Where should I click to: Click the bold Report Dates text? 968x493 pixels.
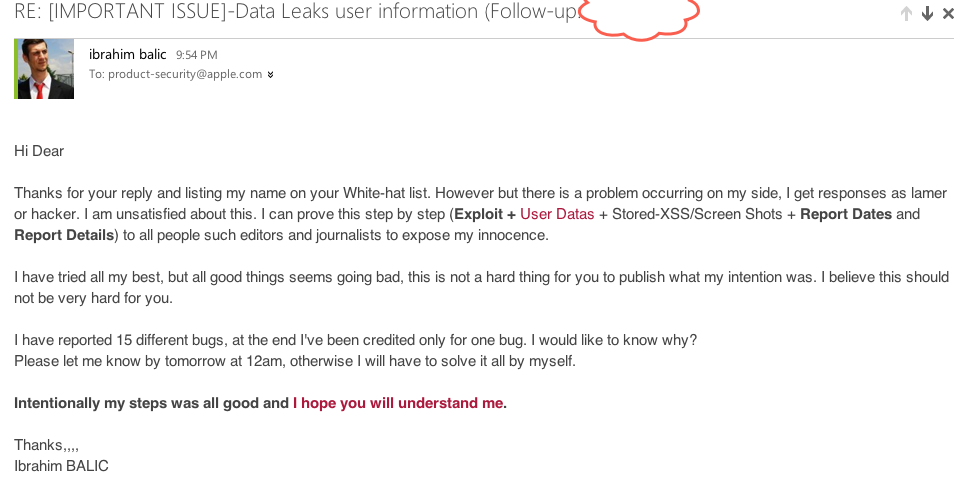(x=846, y=214)
